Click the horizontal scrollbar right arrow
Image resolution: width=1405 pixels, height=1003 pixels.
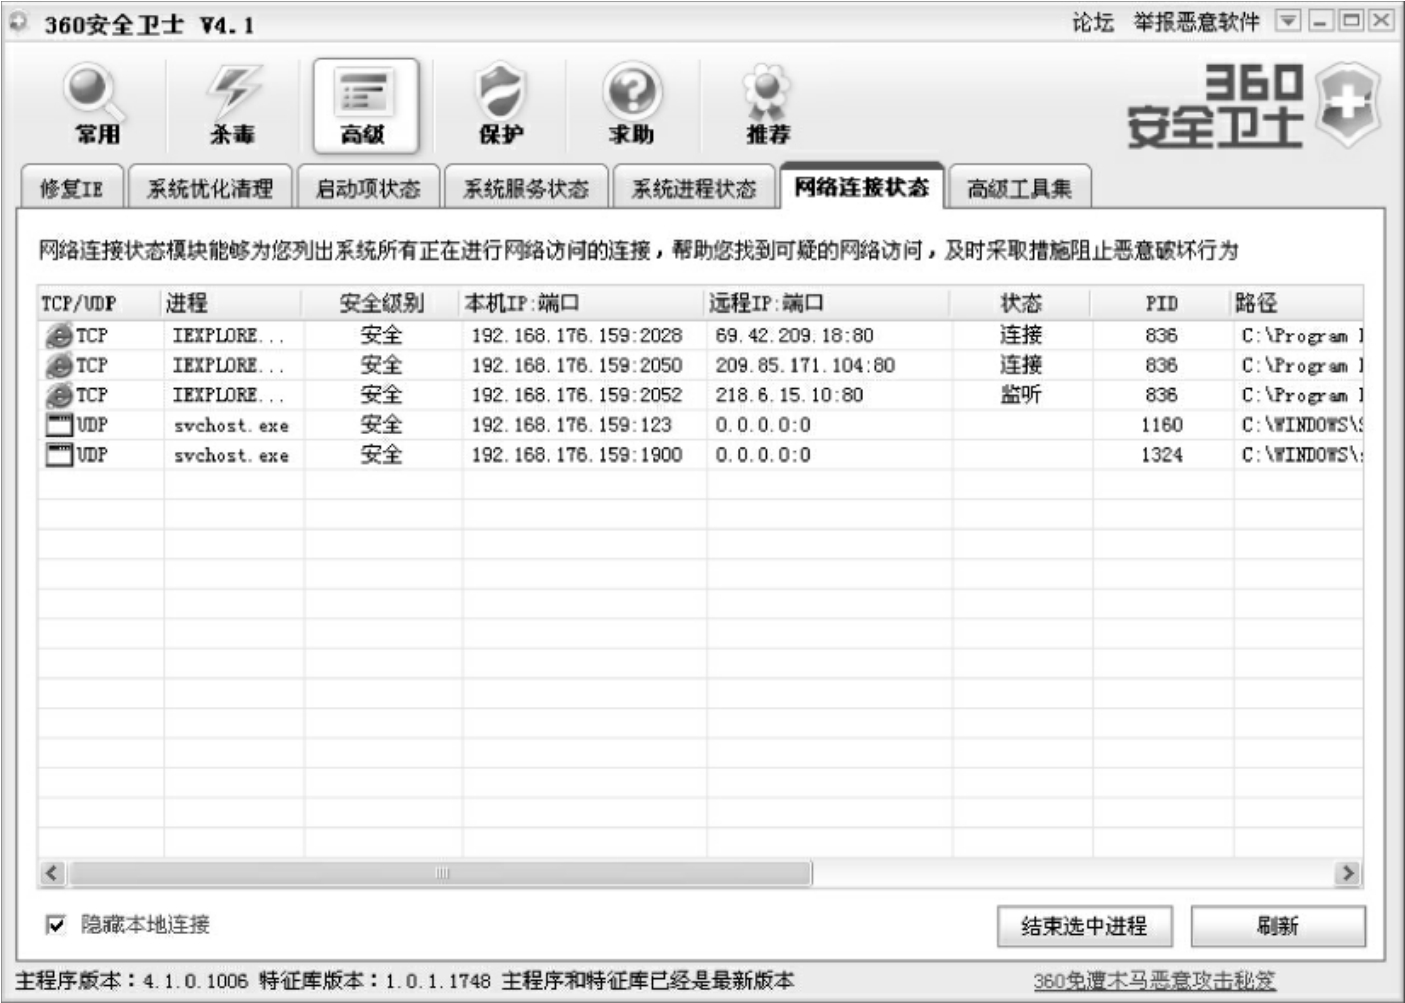1348,873
